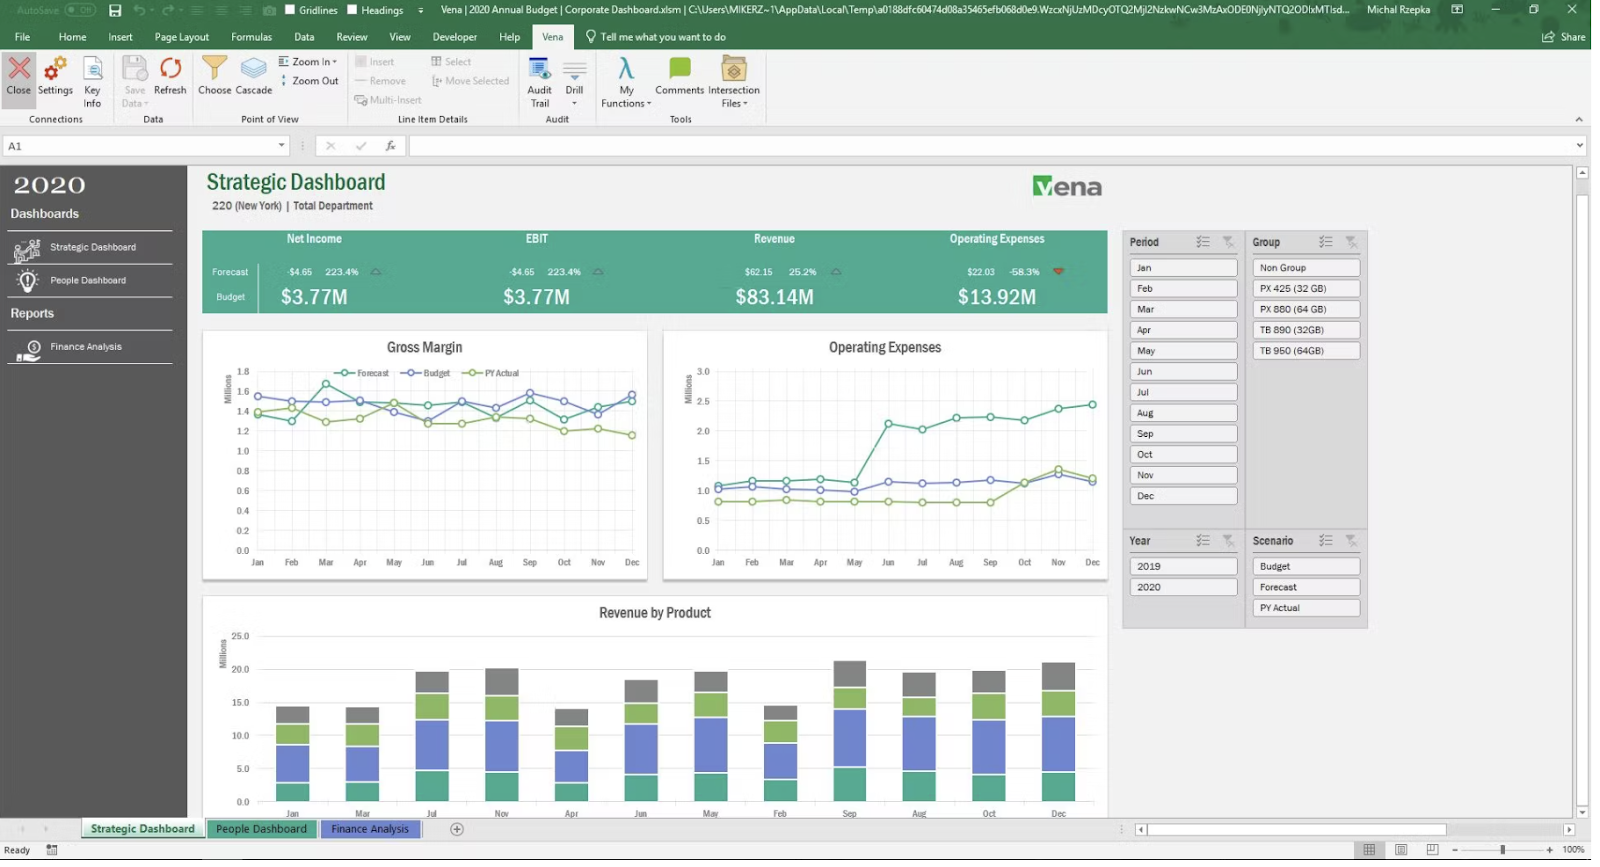
Task: Select PX 880 (64 GB) group
Action: (x=1306, y=309)
